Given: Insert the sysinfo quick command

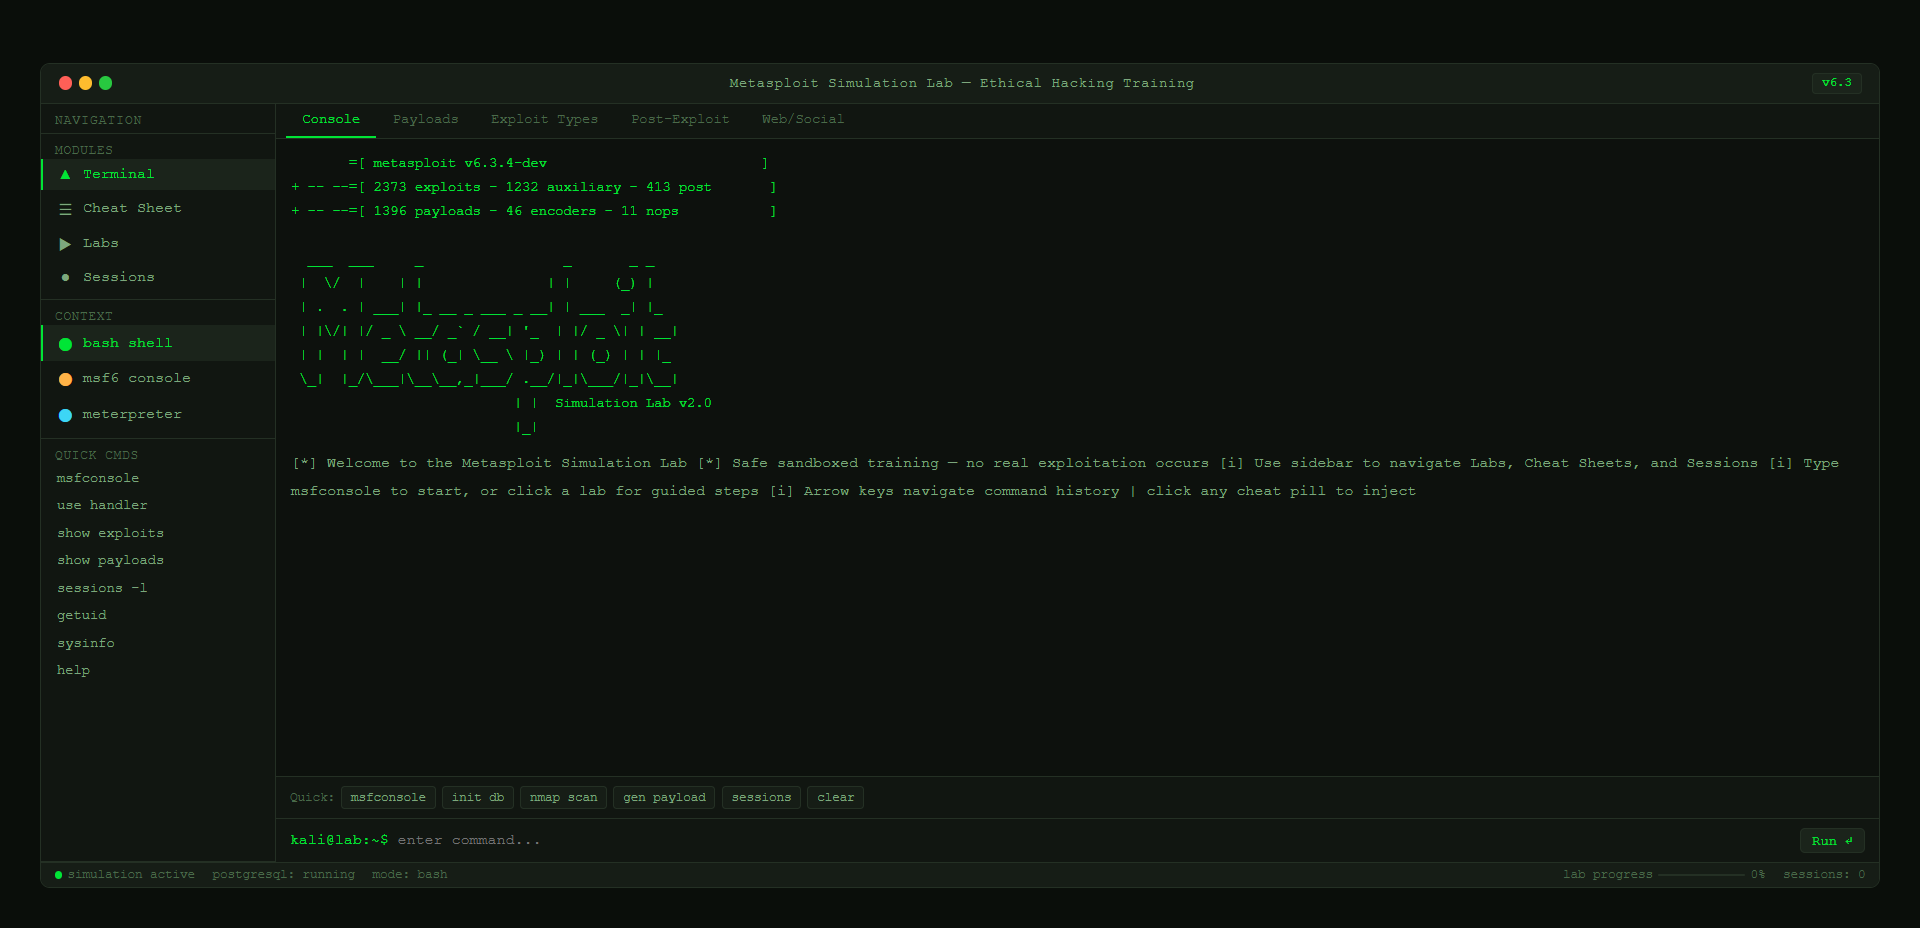Looking at the screenshot, I should pyautogui.click(x=86, y=643).
